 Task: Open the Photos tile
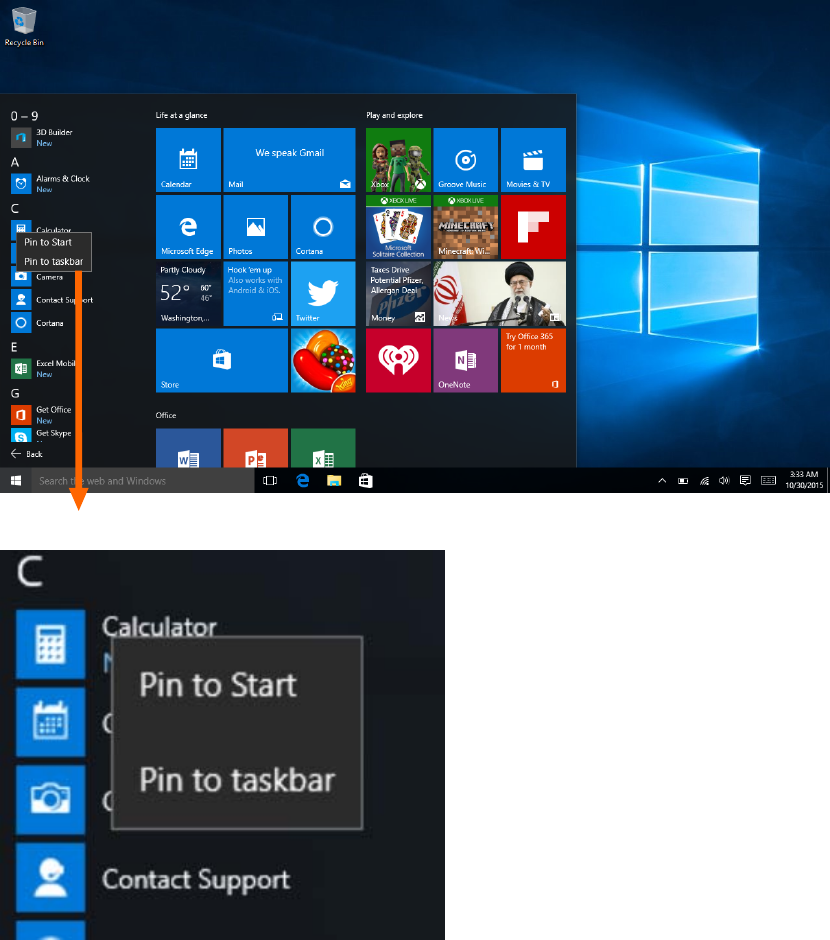(255, 227)
